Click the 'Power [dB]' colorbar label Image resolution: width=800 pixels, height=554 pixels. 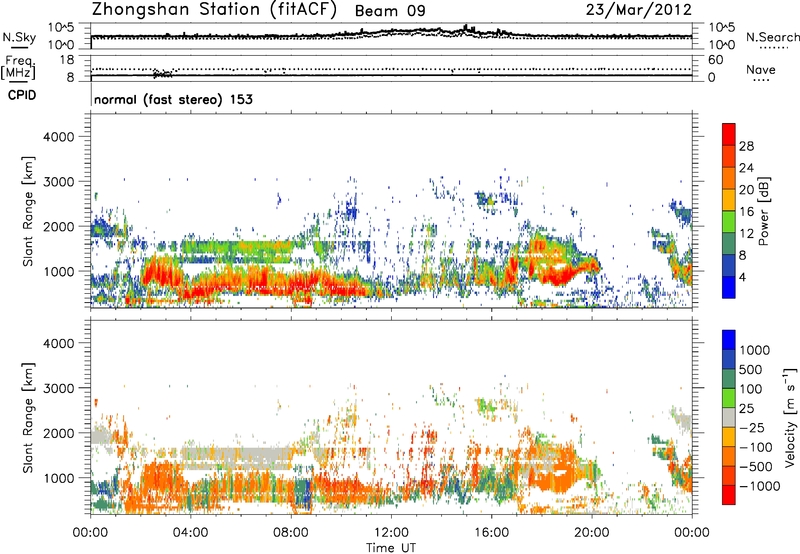coord(763,211)
